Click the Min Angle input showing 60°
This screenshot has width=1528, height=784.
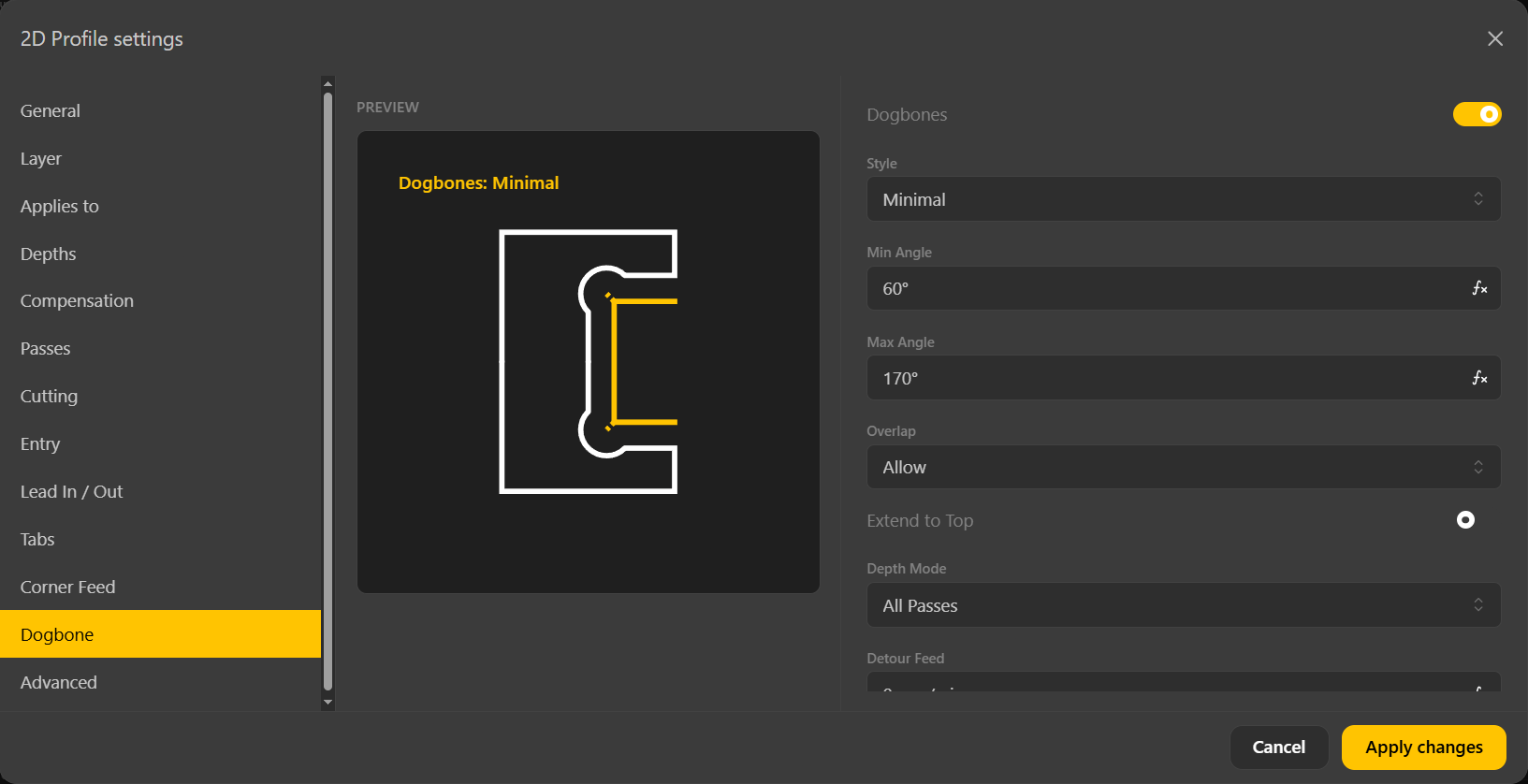1183,289
